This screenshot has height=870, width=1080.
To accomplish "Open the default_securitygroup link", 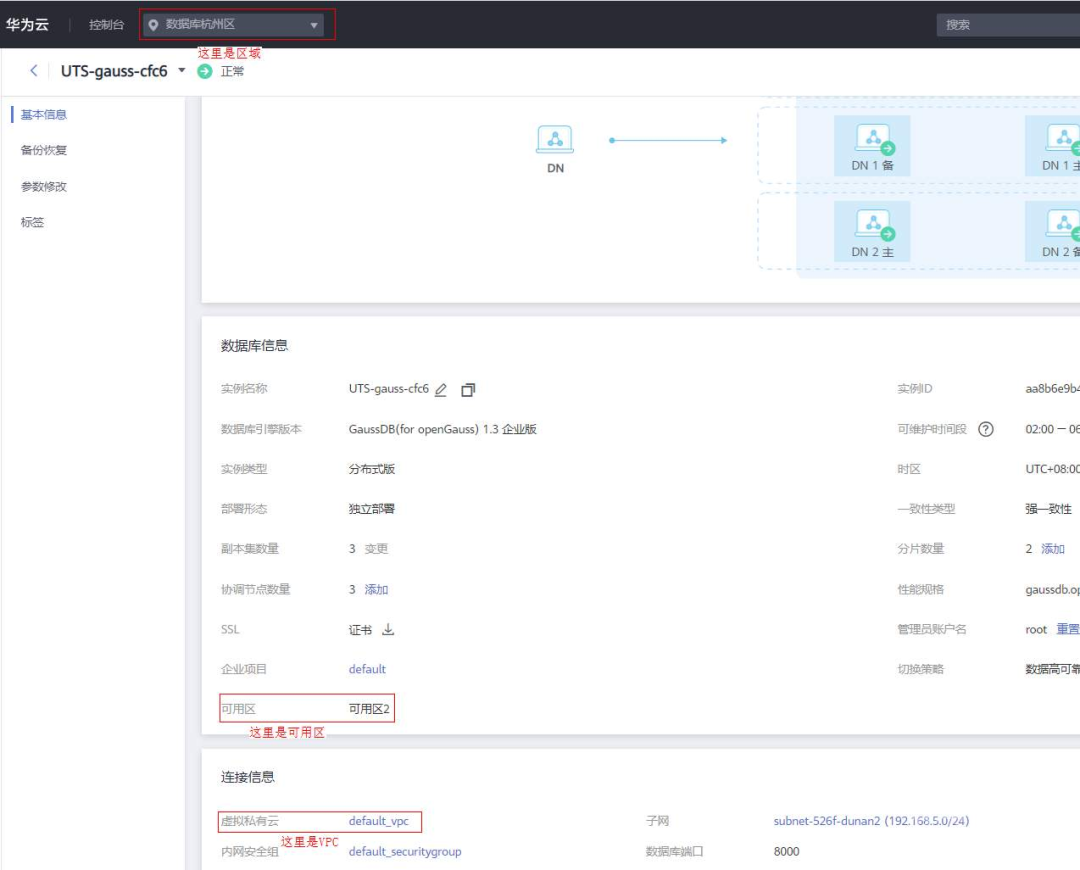I will tap(405, 852).
